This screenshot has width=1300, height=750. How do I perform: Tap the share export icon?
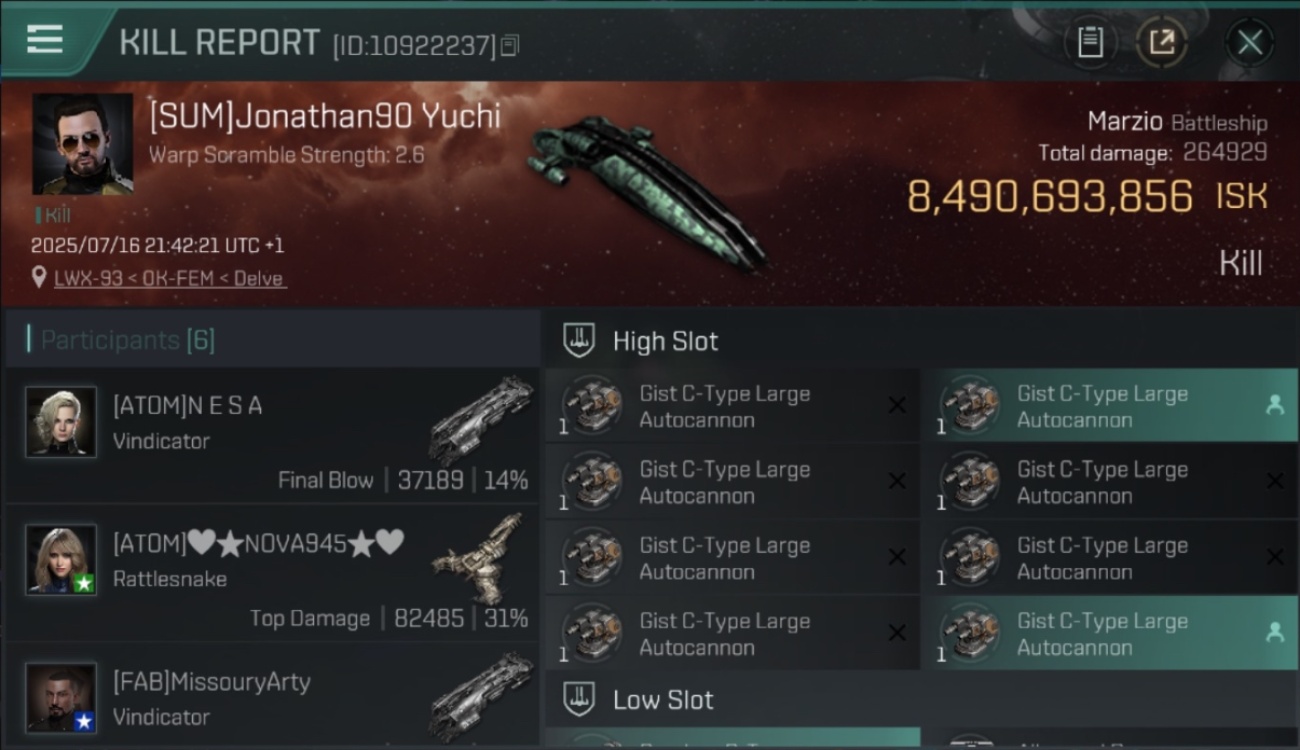[x=1162, y=42]
